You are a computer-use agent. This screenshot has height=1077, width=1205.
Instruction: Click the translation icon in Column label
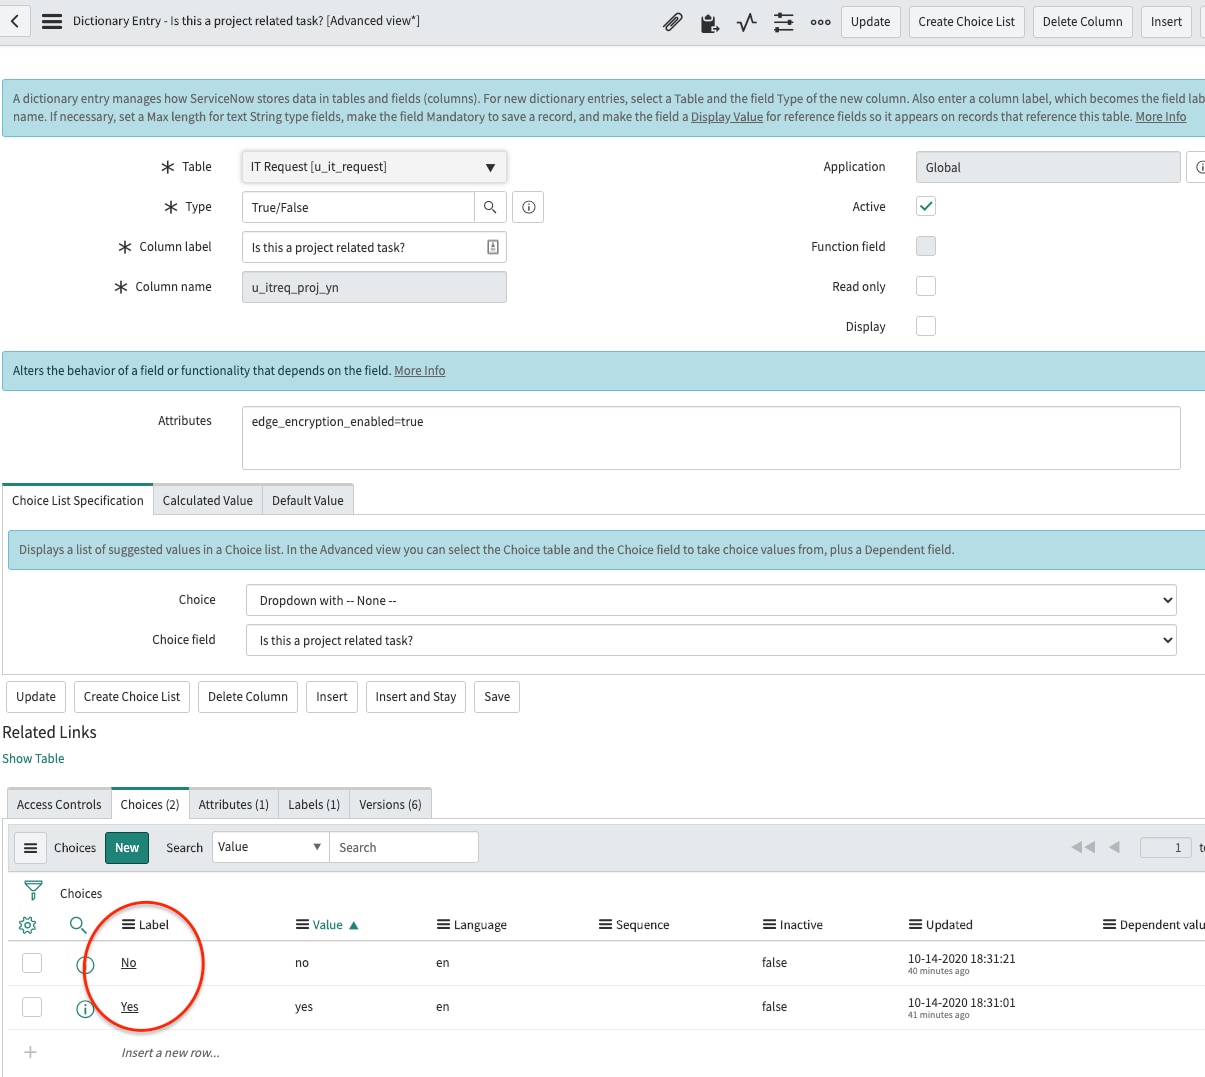pyautogui.click(x=493, y=247)
